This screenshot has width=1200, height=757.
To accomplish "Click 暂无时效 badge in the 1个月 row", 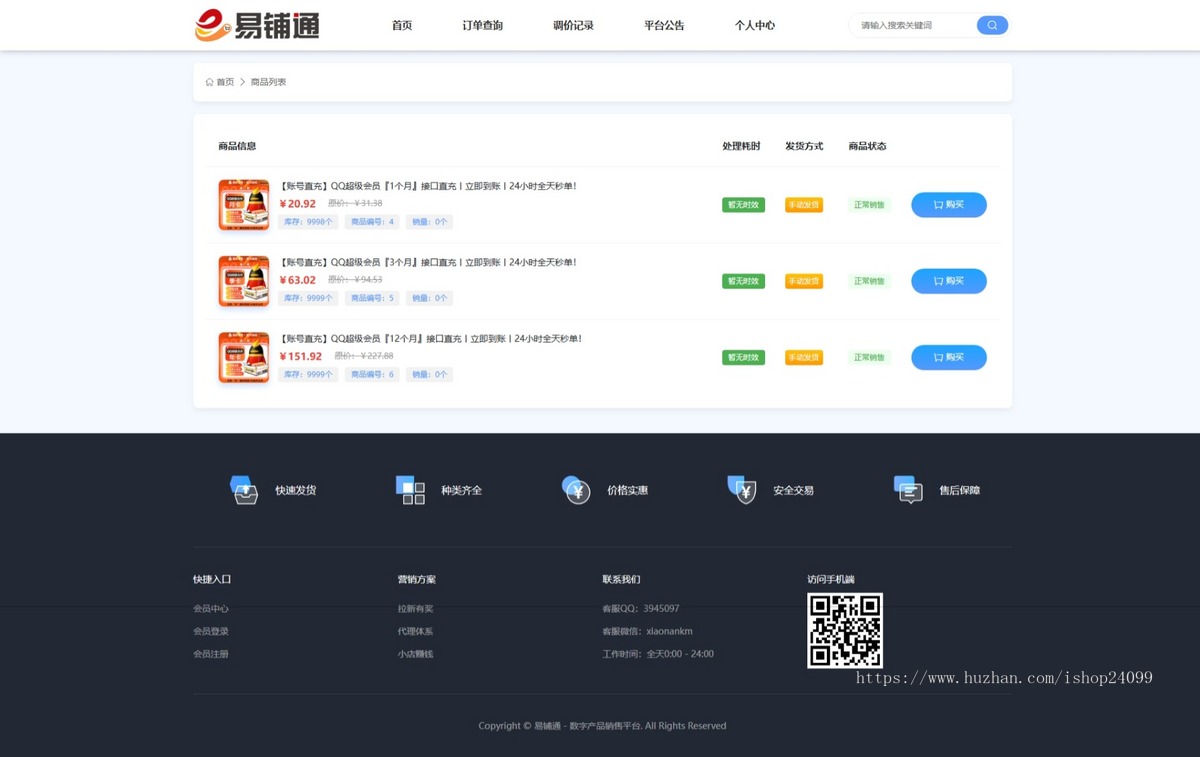I will coord(743,205).
